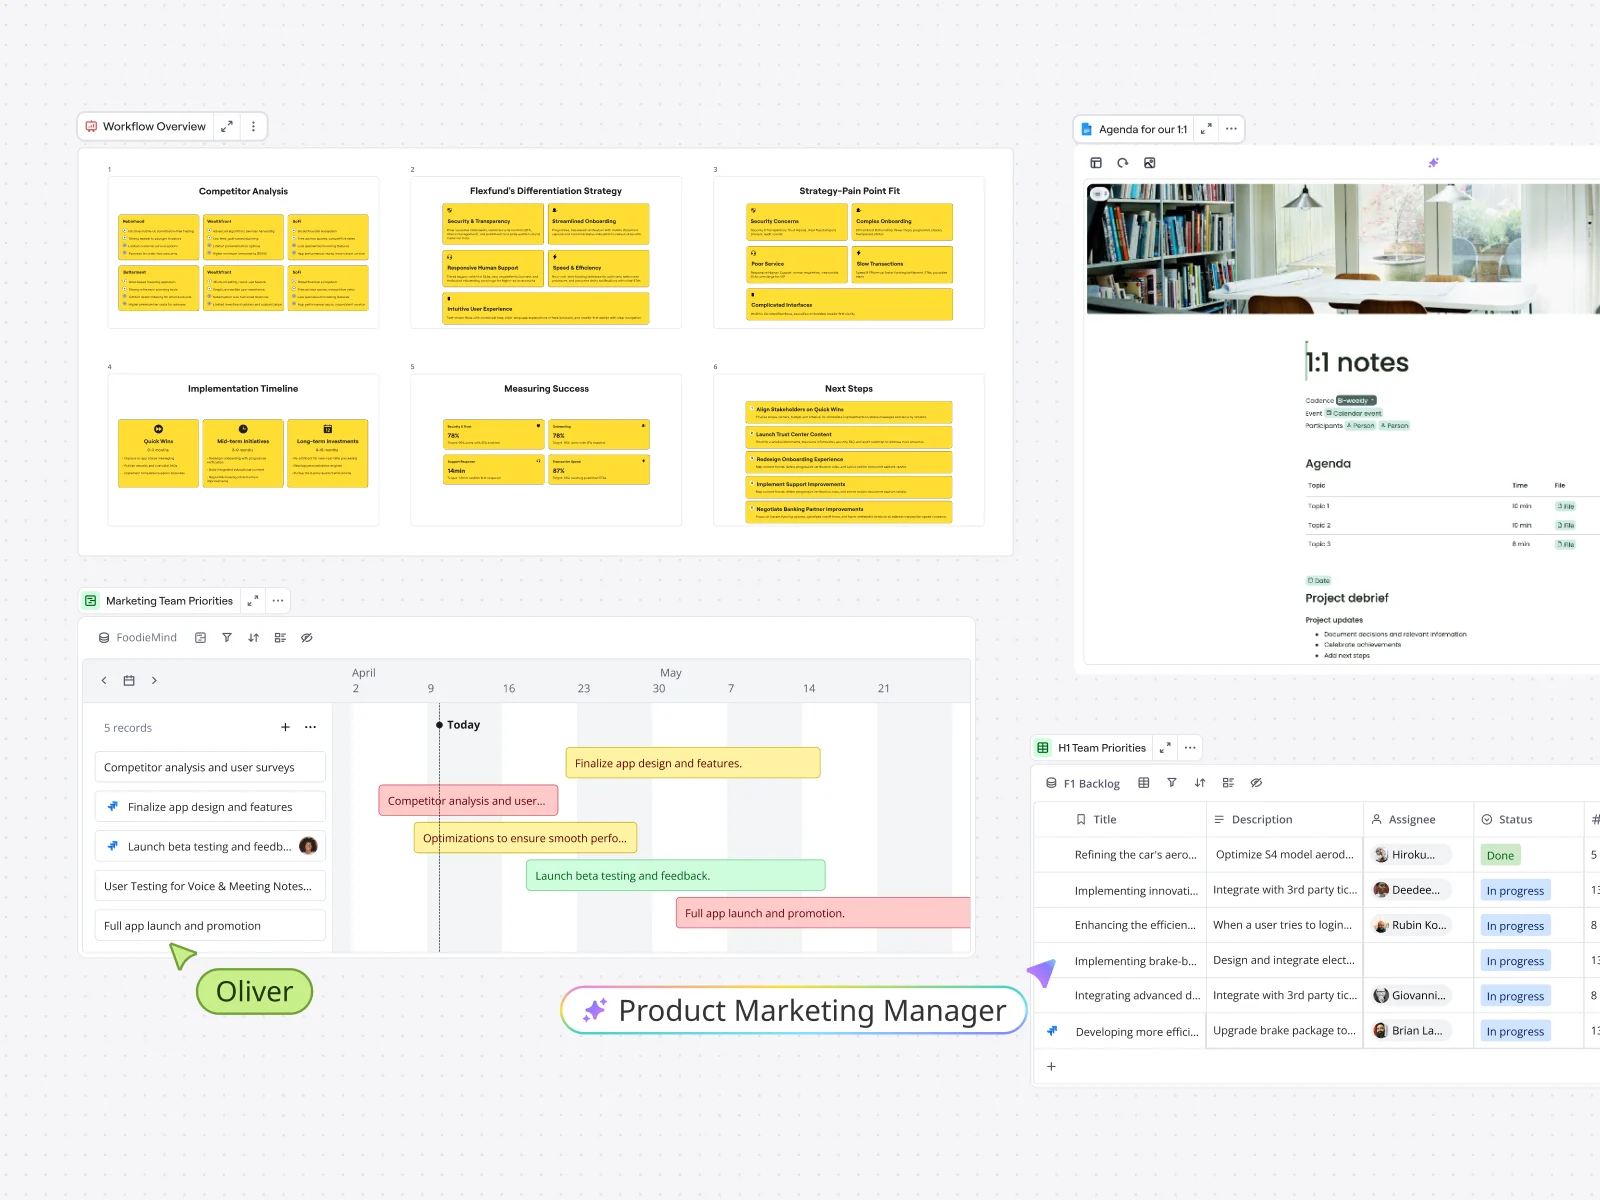This screenshot has height=1200, width=1600.
Task: Click the Brian La assignee cell
Action: coord(1418,1031)
